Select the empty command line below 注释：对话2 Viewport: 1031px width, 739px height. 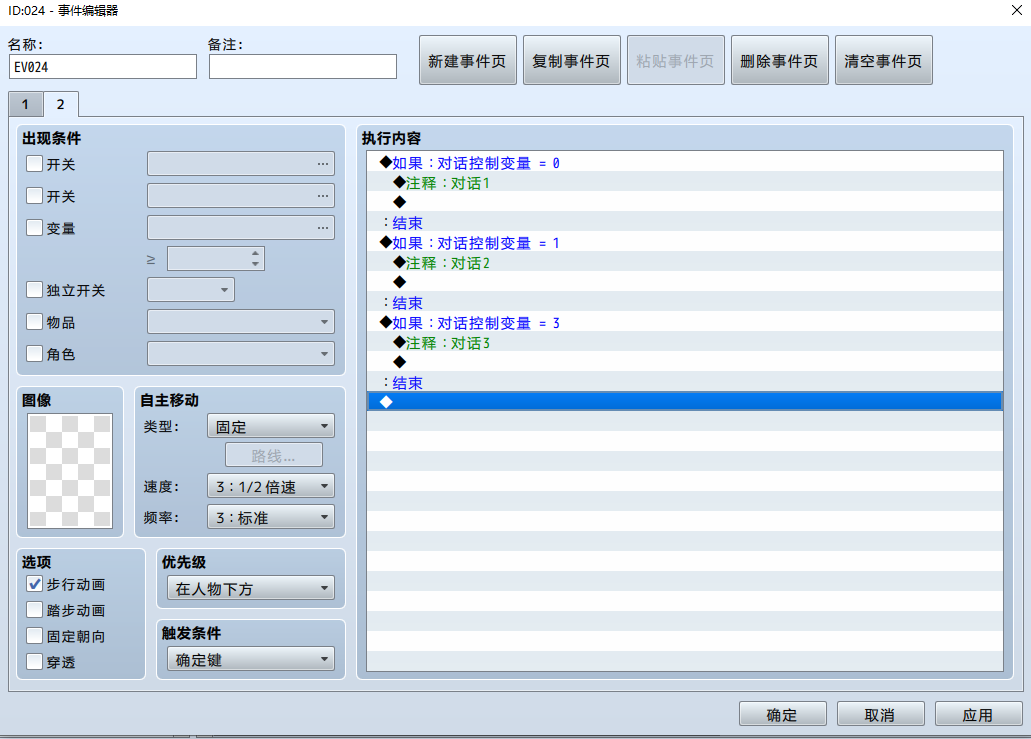point(684,282)
